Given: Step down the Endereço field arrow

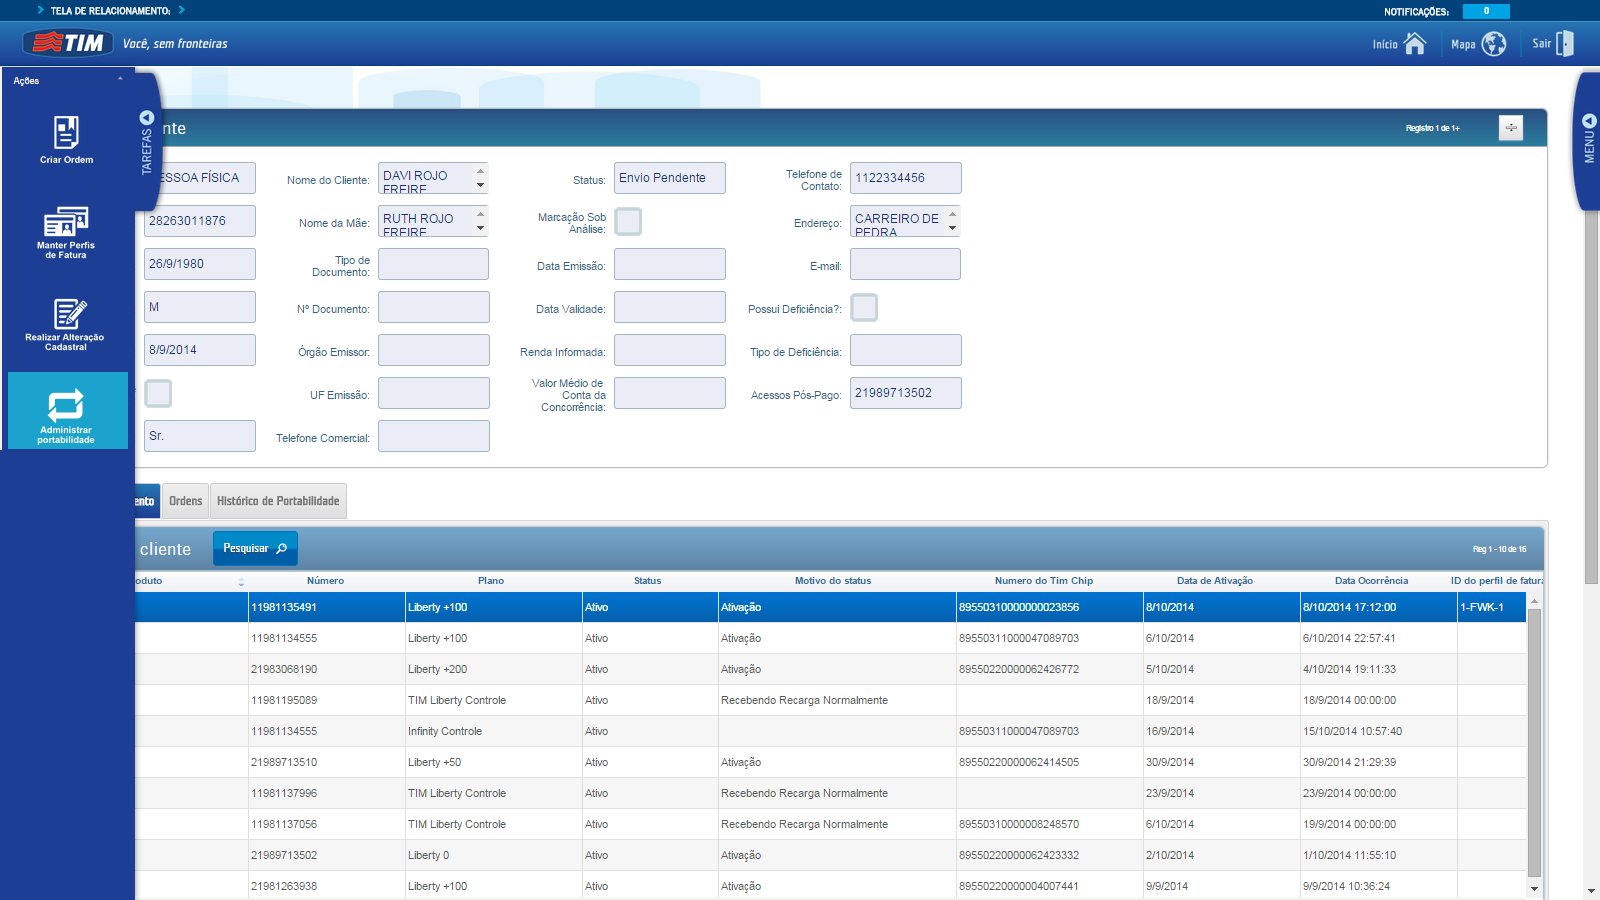Looking at the screenshot, I should [x=952, y=228].
